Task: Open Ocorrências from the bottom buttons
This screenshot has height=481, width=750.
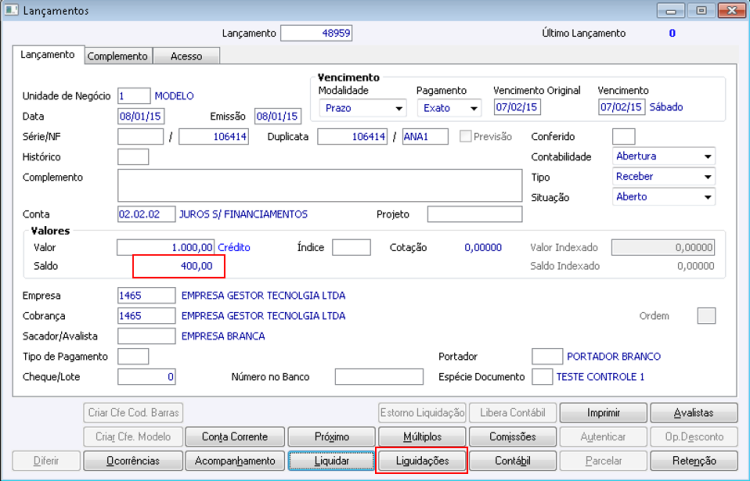Action: 133,461
